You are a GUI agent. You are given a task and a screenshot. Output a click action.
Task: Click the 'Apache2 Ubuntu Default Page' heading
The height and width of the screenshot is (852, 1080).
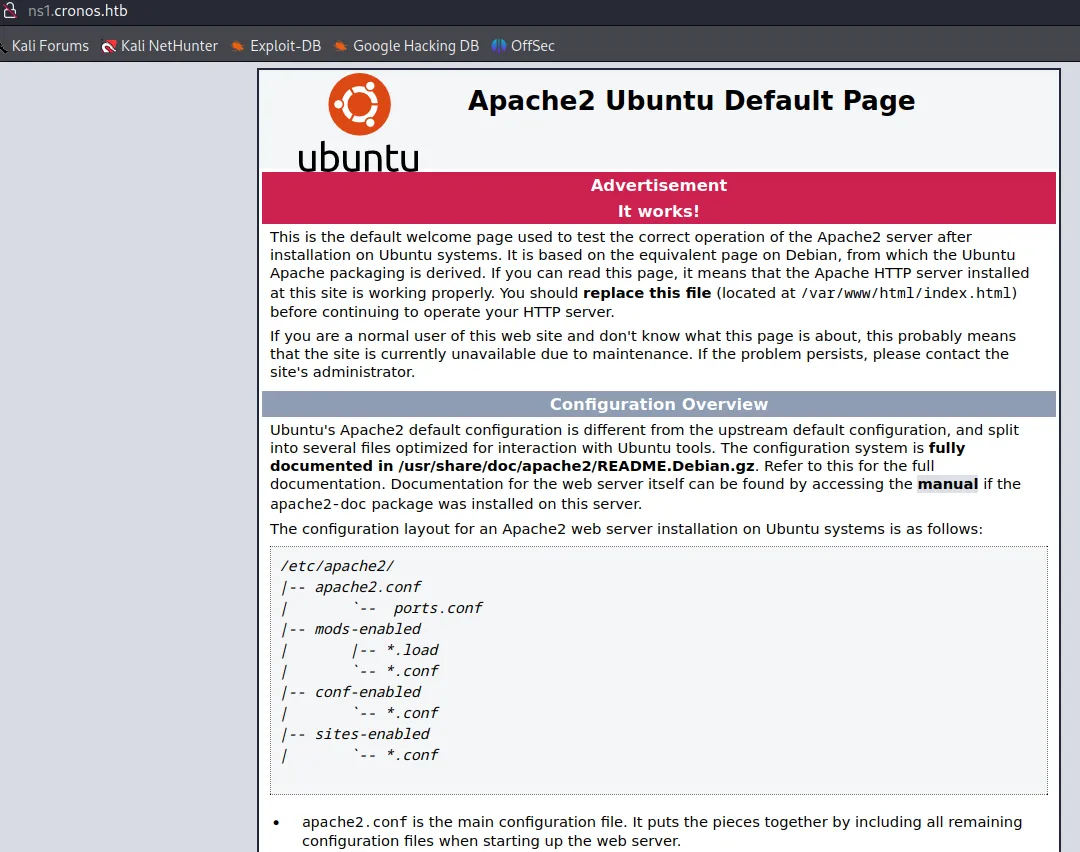[692, 101]
